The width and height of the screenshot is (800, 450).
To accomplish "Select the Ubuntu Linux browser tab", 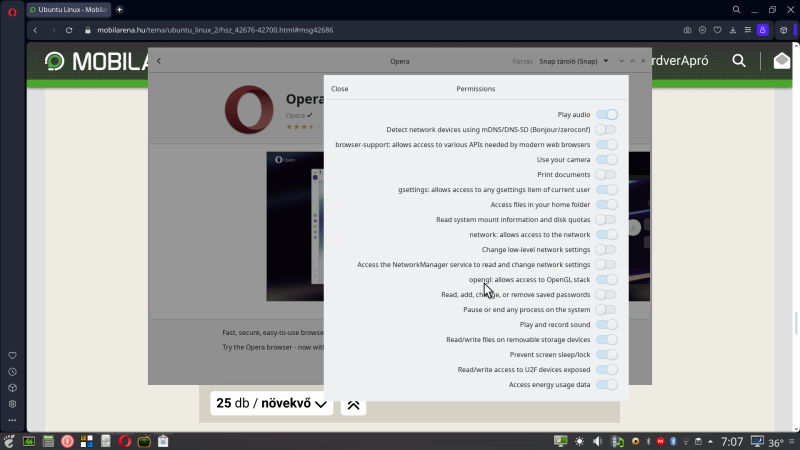I will pyautogui.click(x=68, y=10).
